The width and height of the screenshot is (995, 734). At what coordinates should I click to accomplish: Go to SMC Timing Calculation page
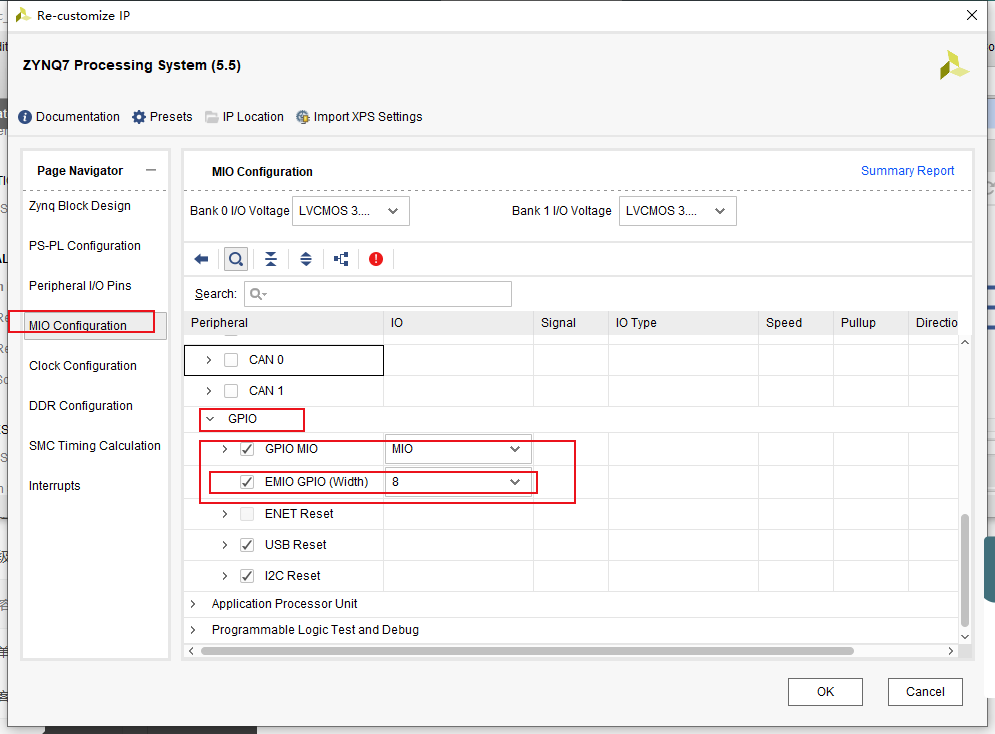[95, 446]
